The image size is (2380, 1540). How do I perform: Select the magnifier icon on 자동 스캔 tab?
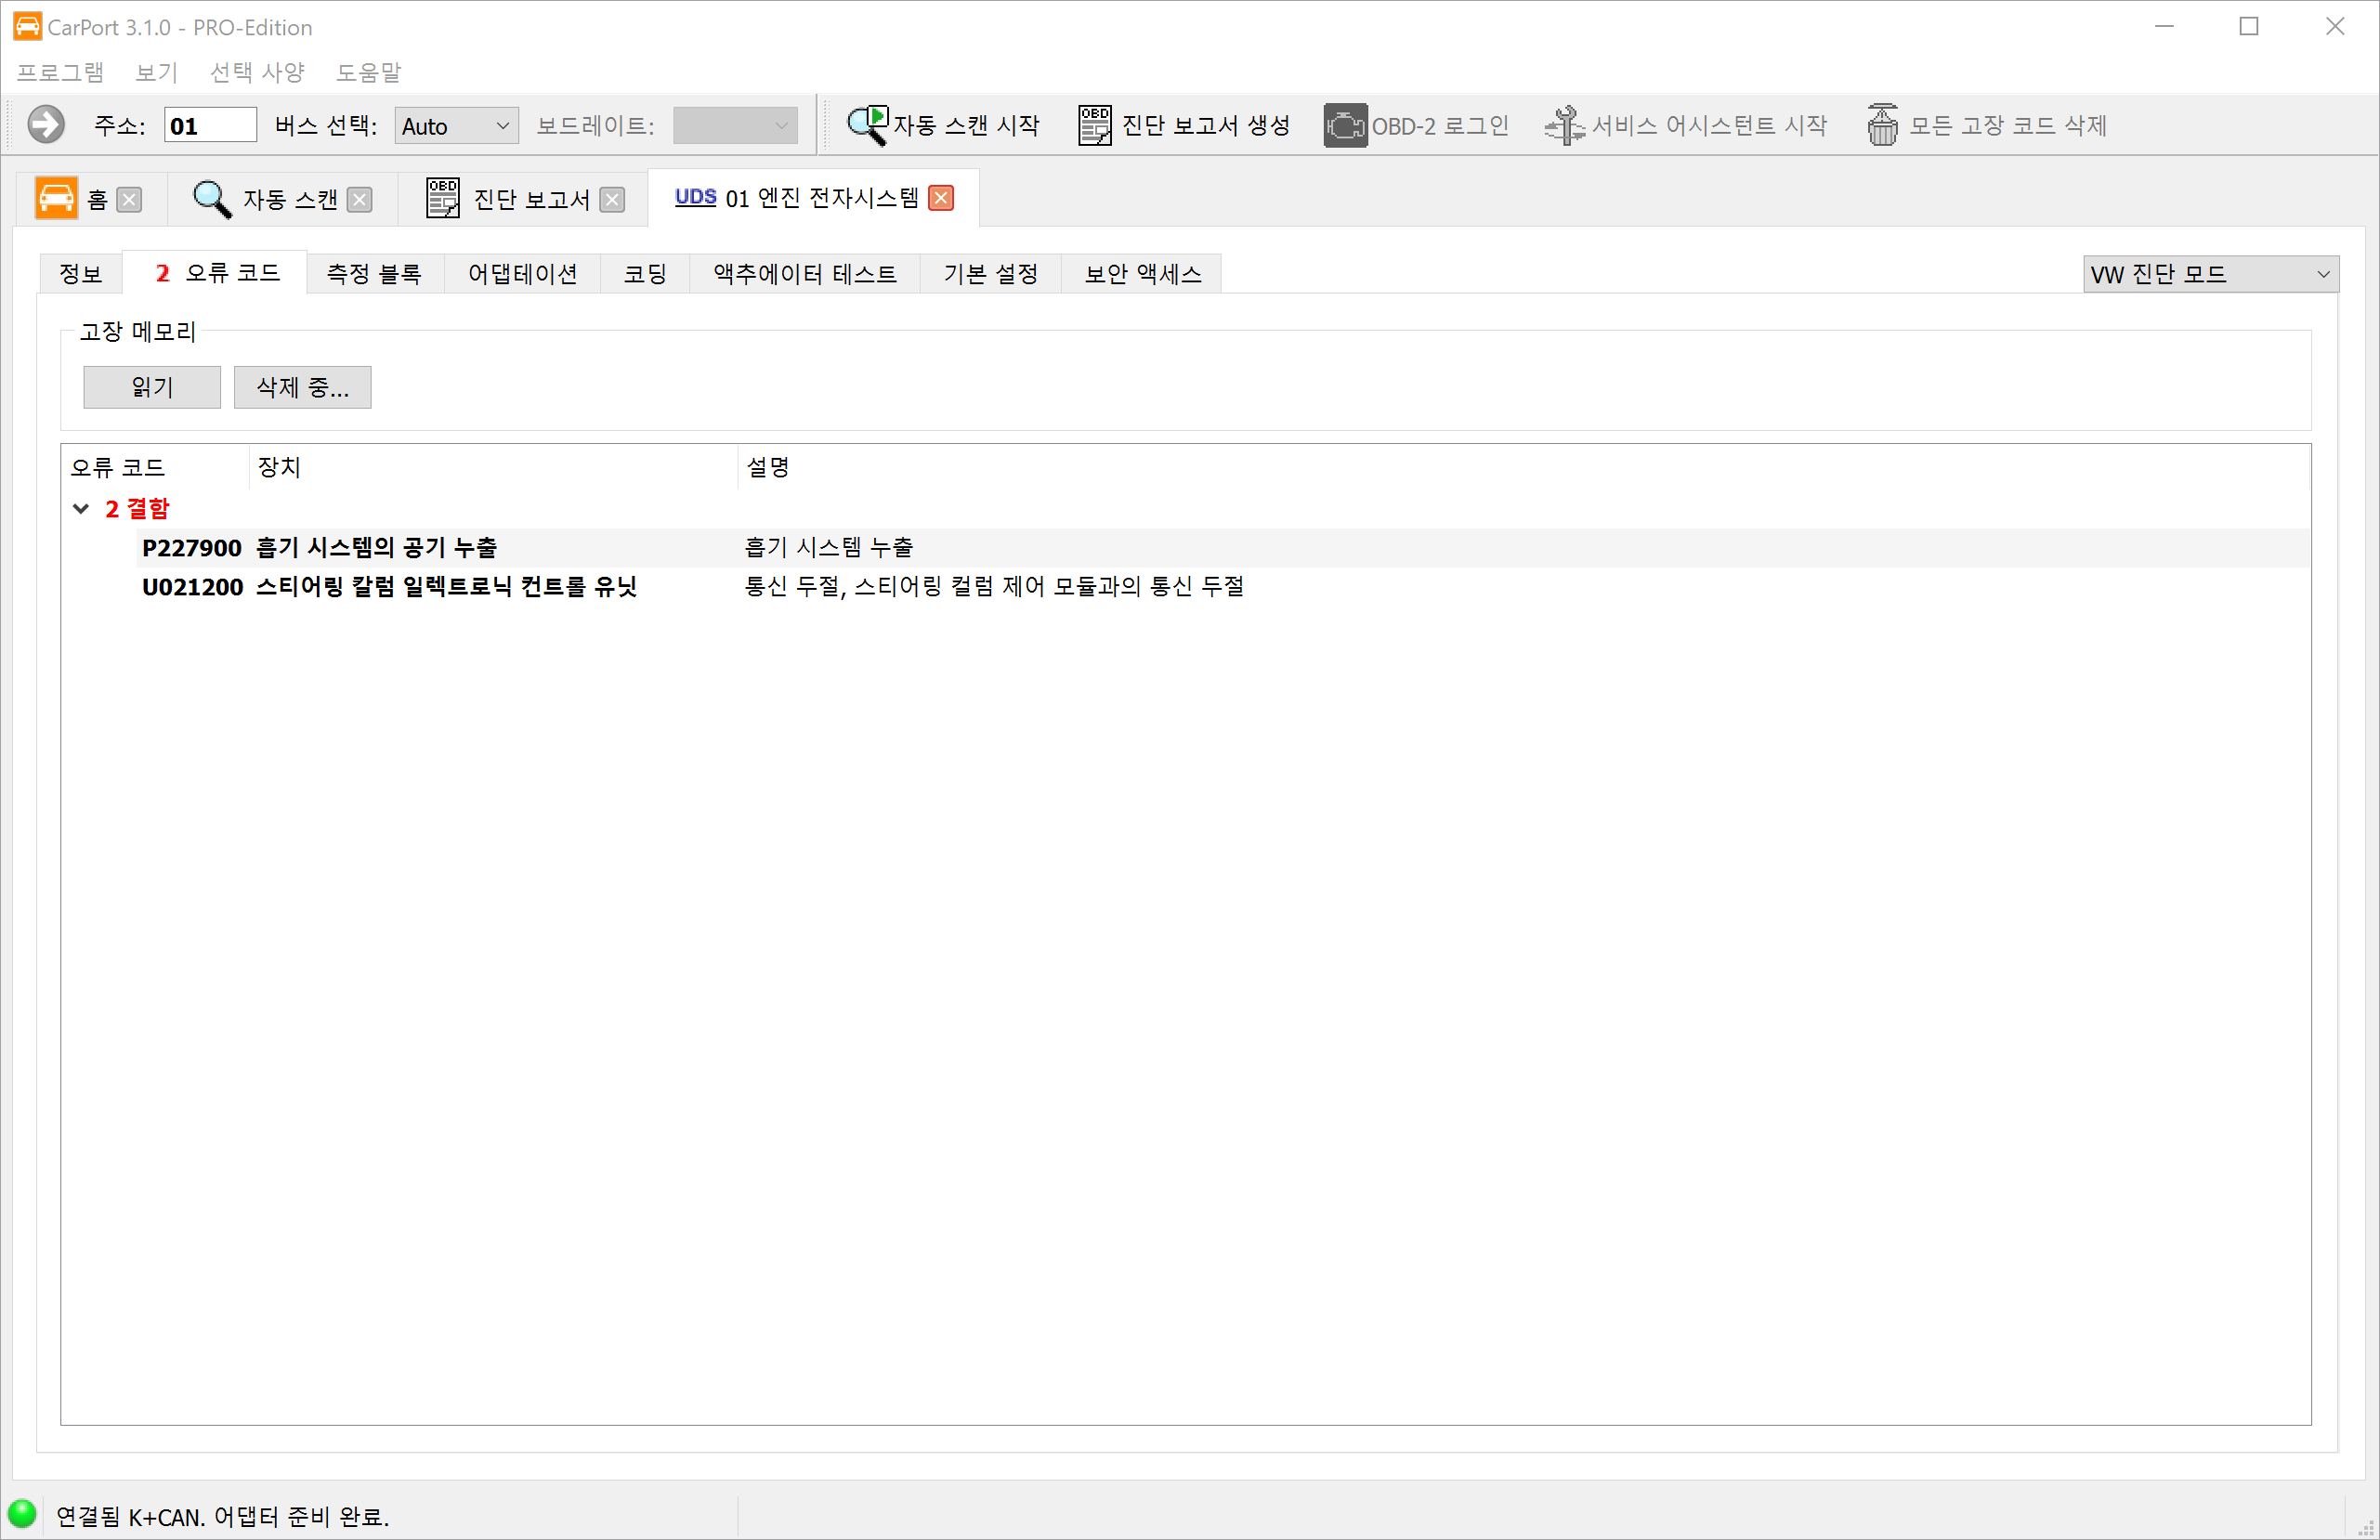click(210, 197)
